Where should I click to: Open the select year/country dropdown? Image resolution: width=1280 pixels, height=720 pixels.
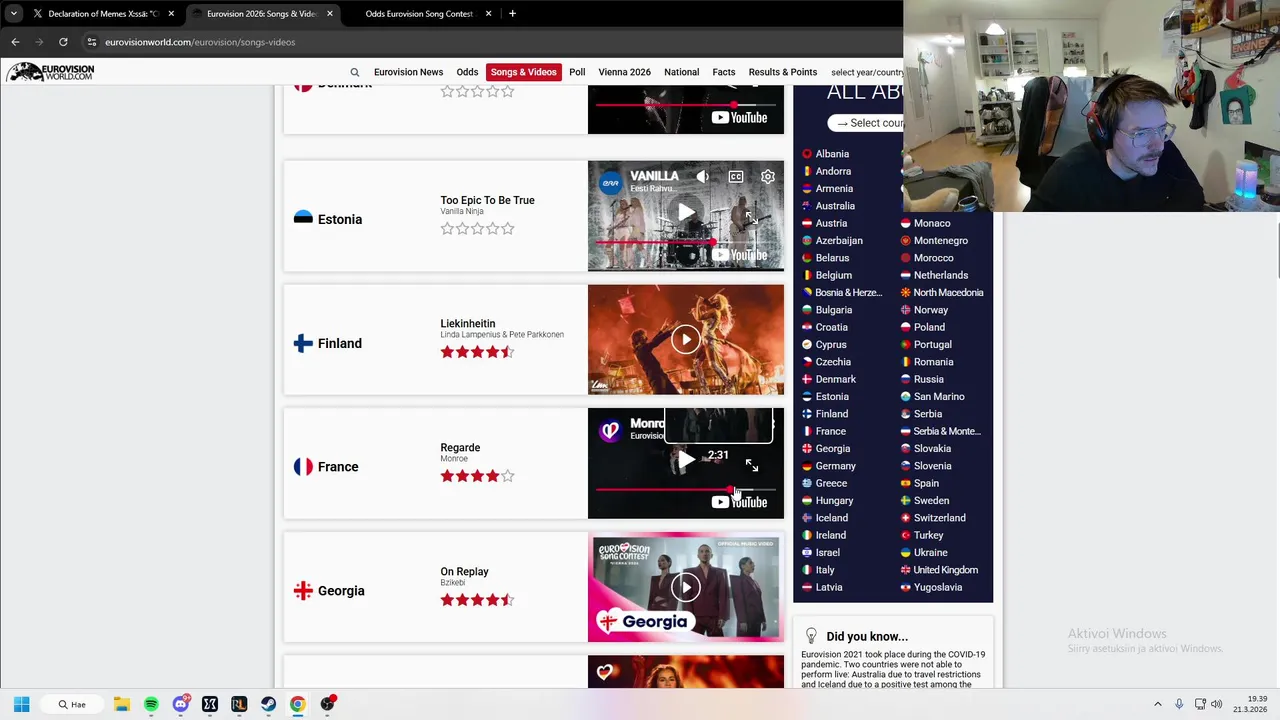[x=866, y=72]
